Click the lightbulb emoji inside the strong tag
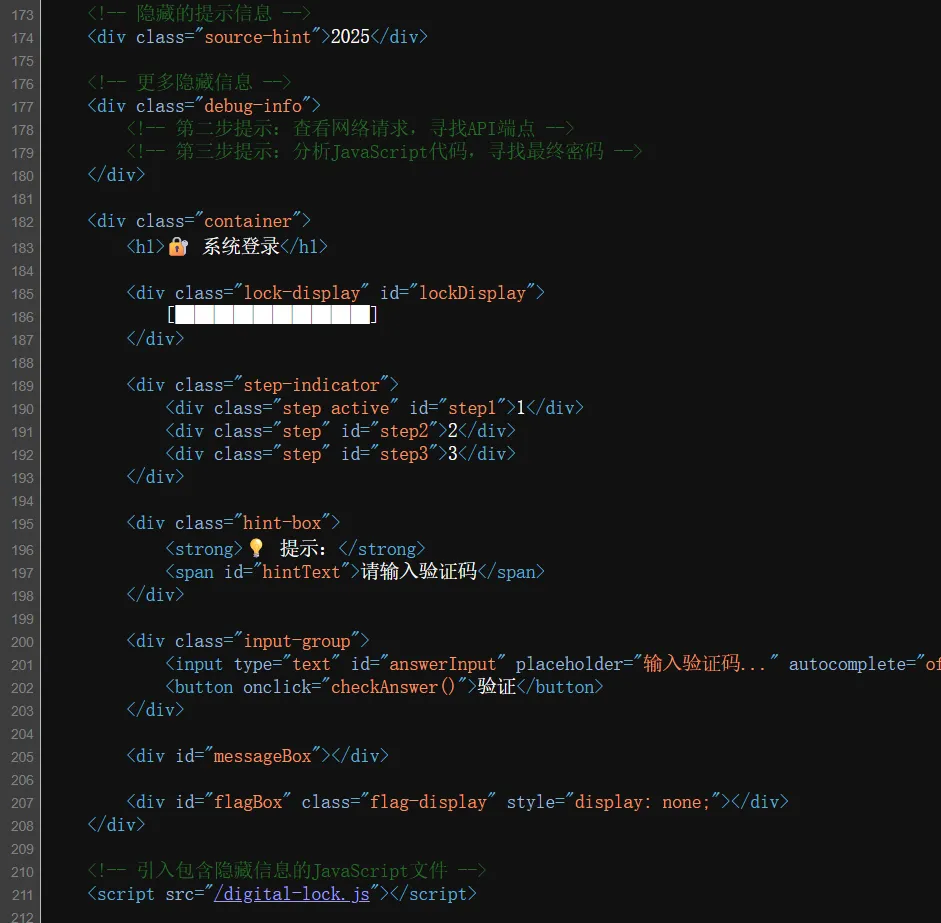The image size is (941, 923). (256, 548)
